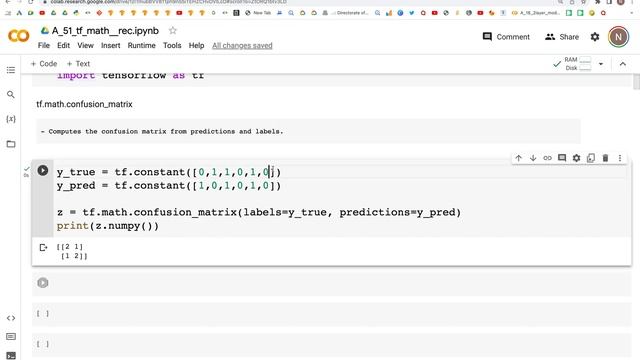The image size is (640, 360).
Task: Open the View menu
Action: click(85, 45)
